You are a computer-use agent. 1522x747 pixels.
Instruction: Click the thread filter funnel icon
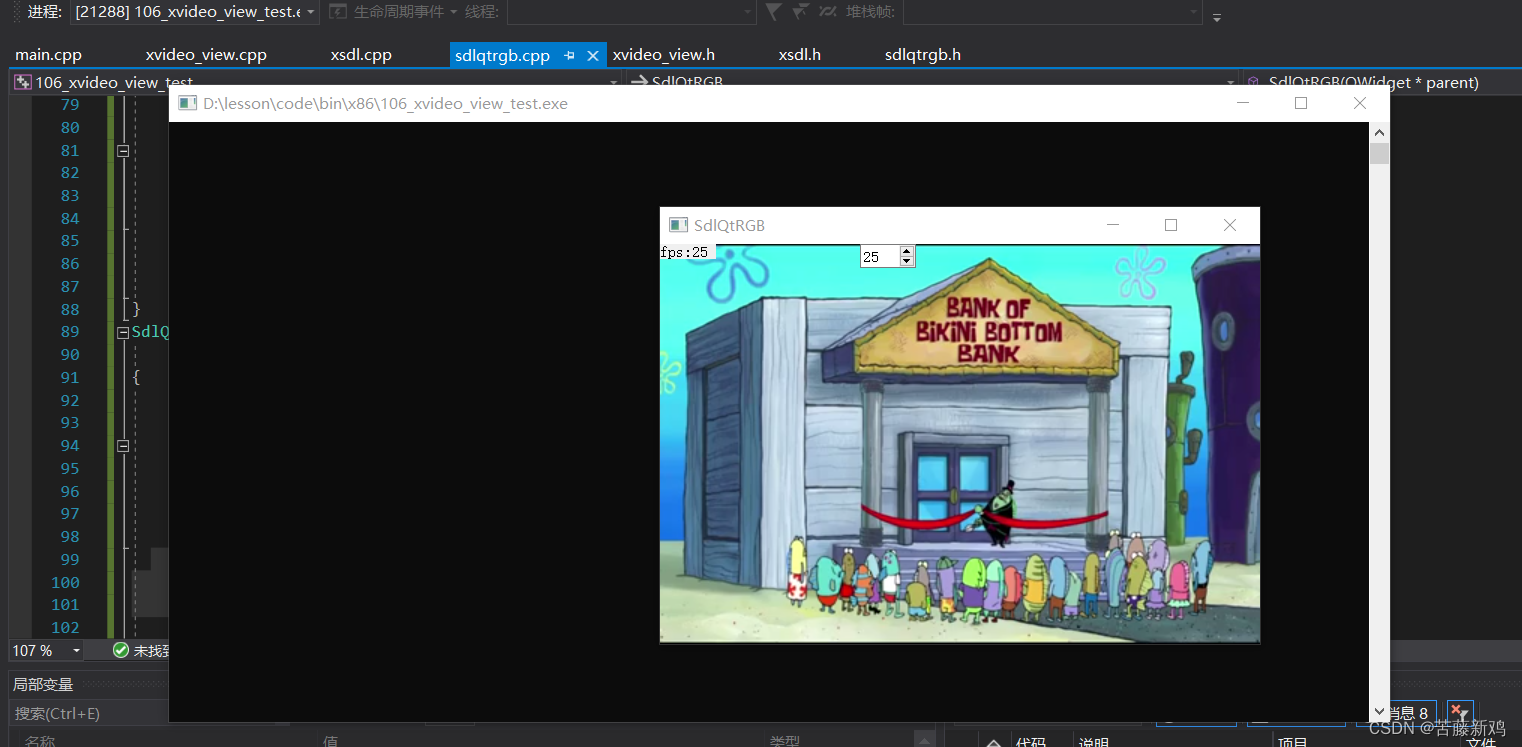point(773,11)
